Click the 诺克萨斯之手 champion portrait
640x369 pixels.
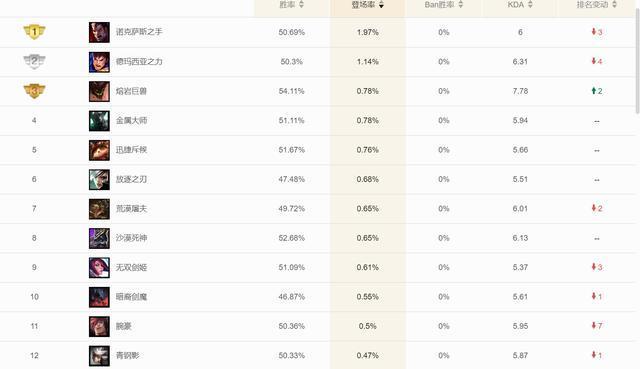point(99,32)
